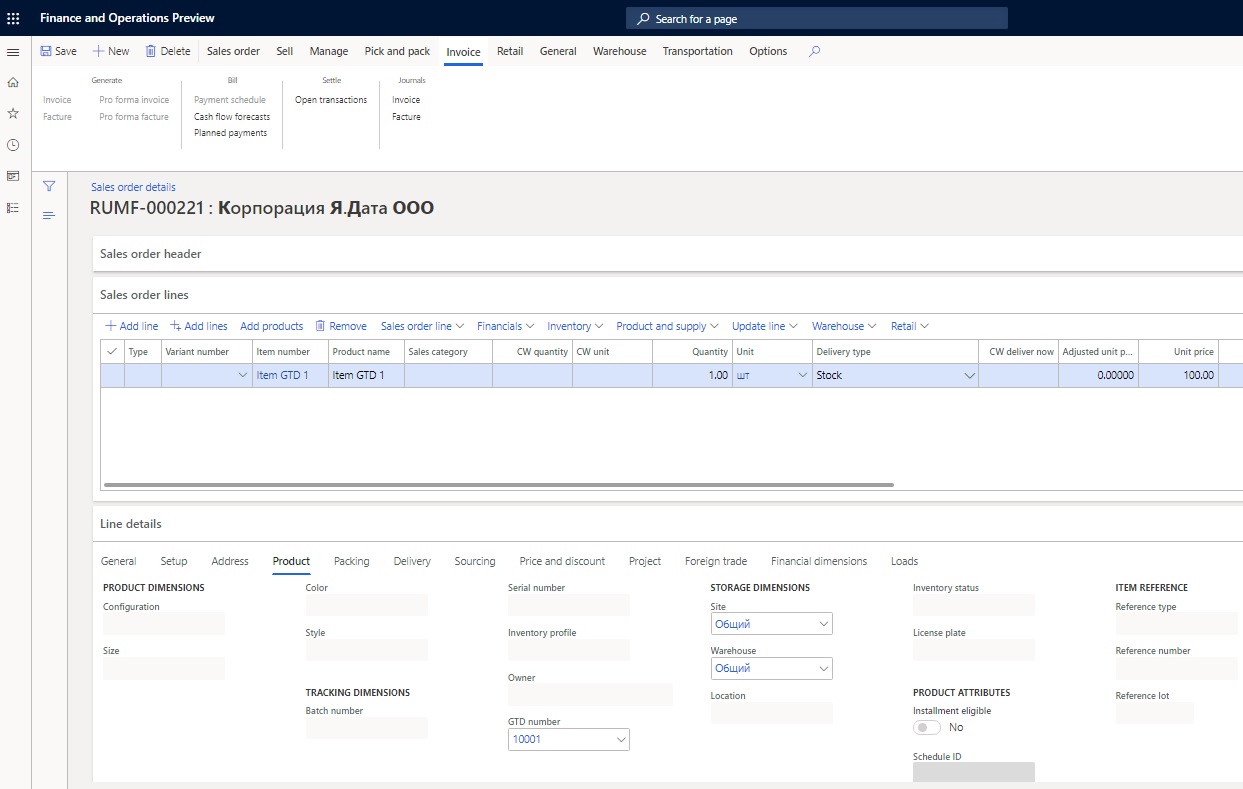Expand the Inventory menu
The width and height of the screenshot is (1243, 789).
[575, 326]
